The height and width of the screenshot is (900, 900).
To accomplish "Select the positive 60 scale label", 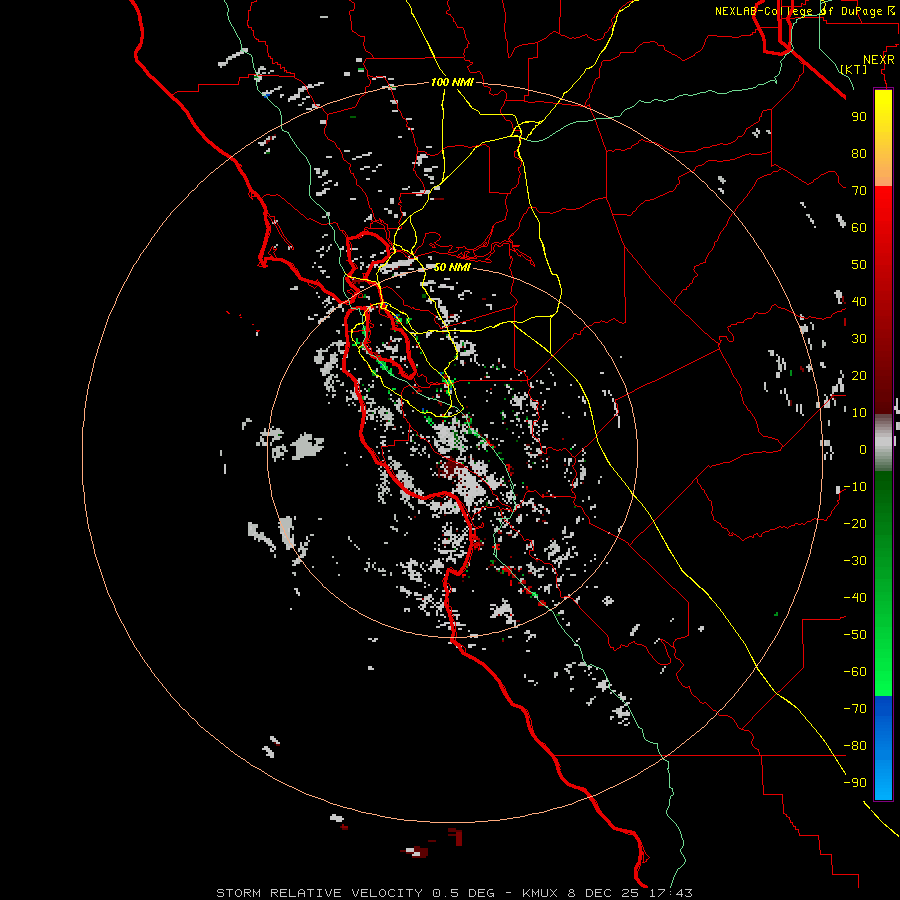I will click(859, 227).
